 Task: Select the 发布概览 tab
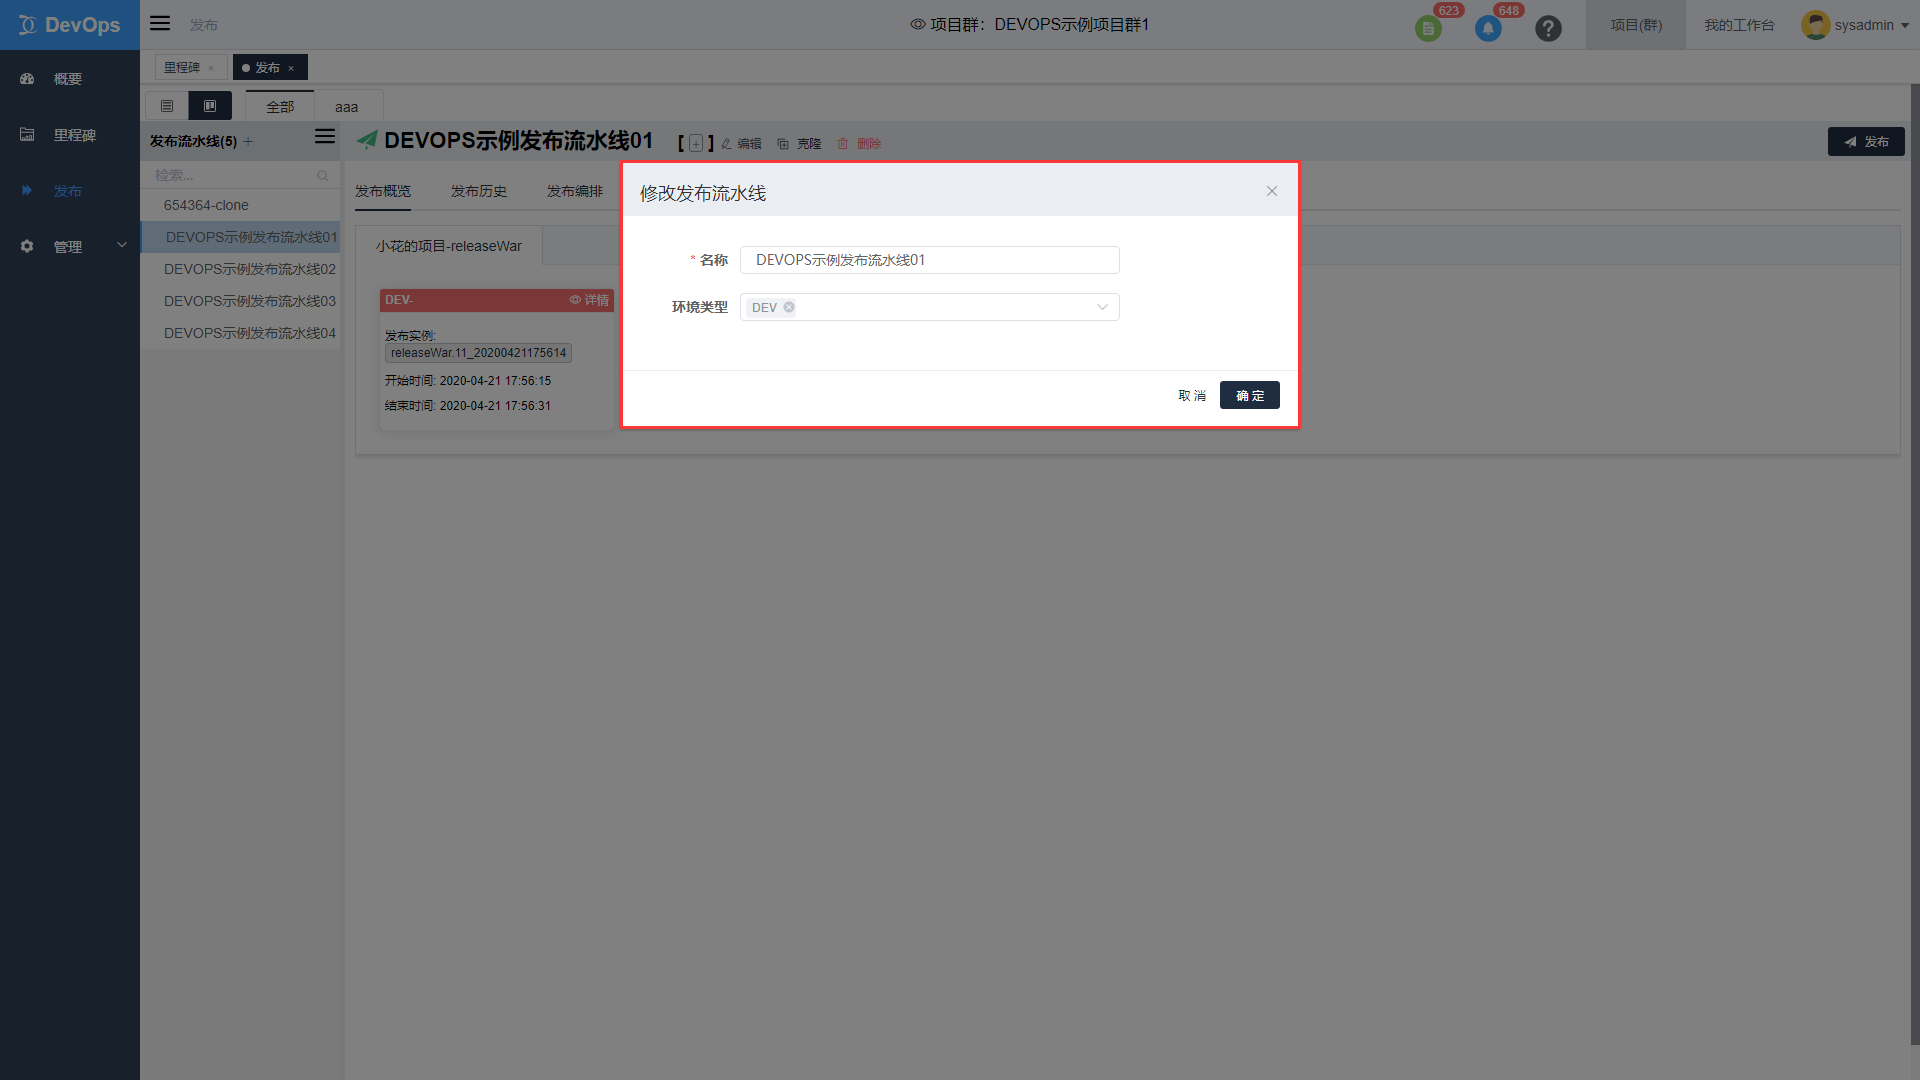point(384,190)
